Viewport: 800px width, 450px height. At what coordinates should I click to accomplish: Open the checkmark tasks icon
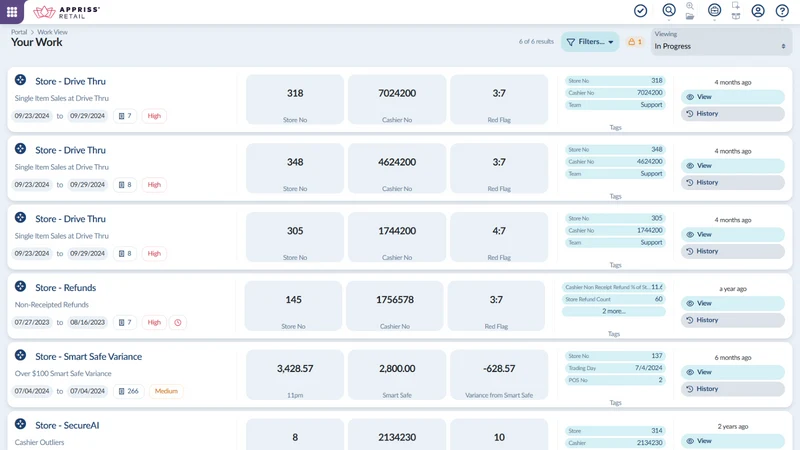tap(640, 11)
